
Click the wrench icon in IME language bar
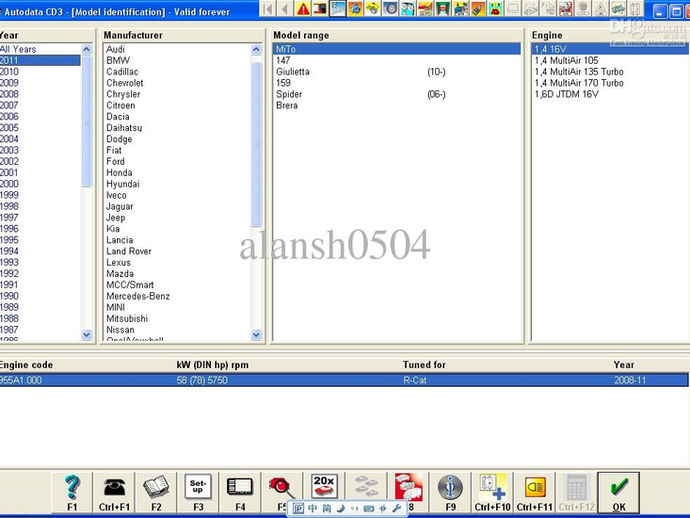tap(396, 508)
